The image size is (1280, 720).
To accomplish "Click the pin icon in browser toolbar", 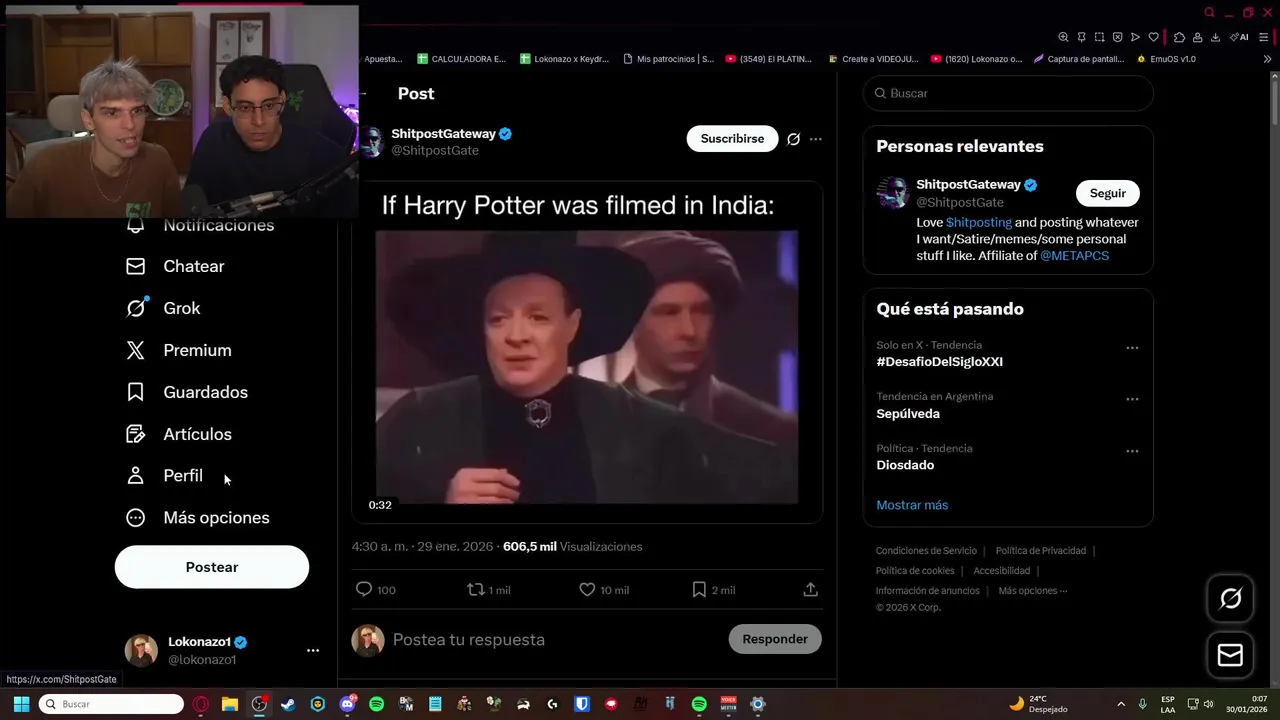I will pos(1081,37).
